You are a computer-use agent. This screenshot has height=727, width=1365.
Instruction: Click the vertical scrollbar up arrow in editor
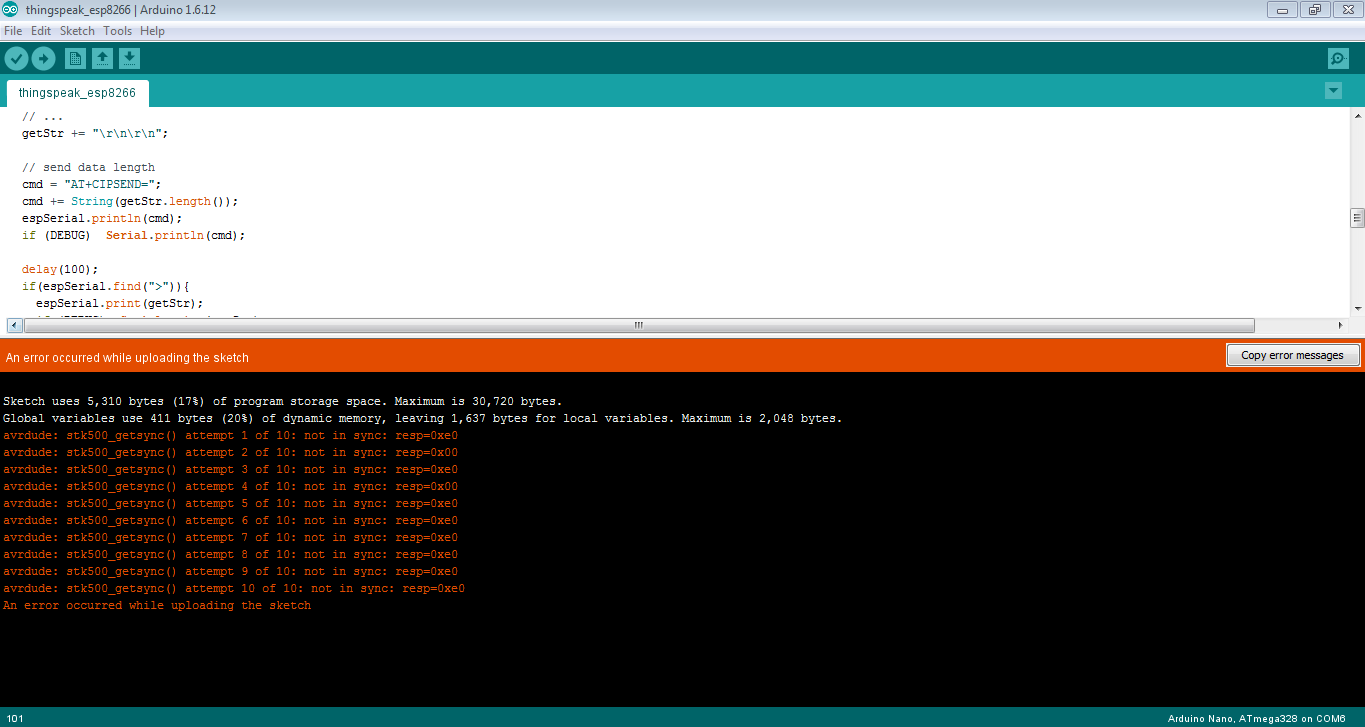point(1357,115)
